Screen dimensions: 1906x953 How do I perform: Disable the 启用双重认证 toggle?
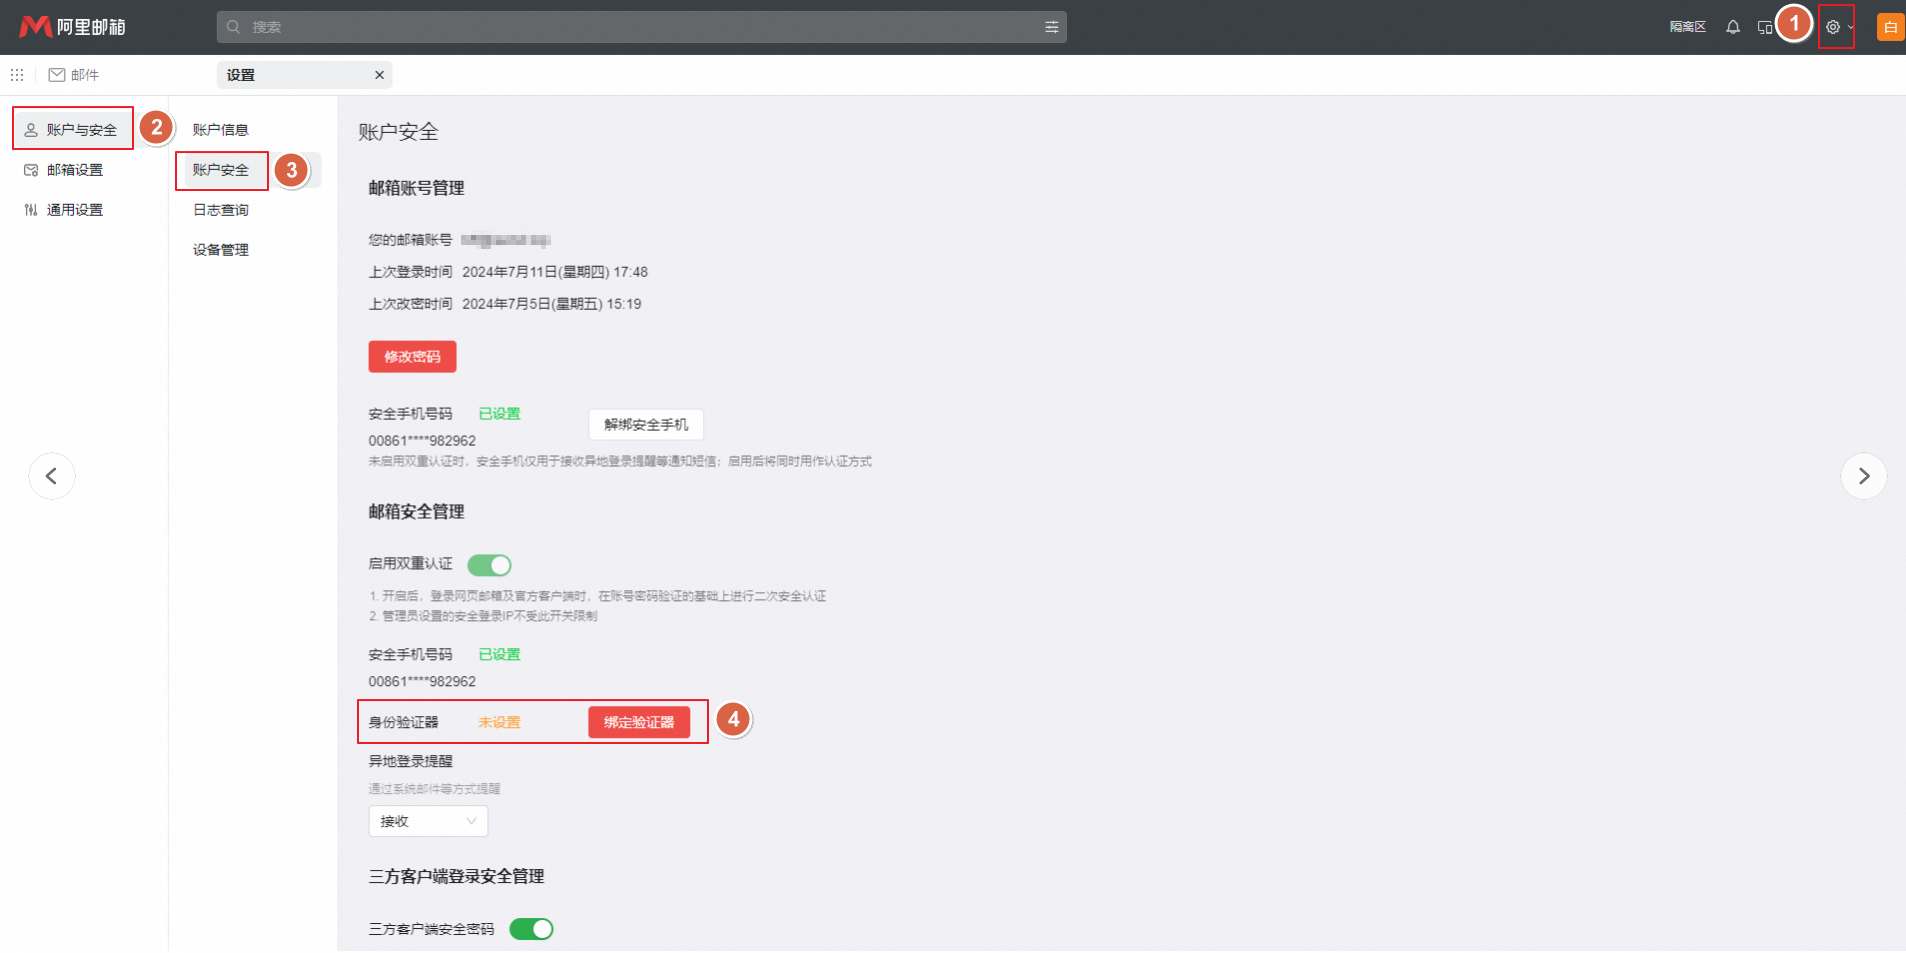489,565
